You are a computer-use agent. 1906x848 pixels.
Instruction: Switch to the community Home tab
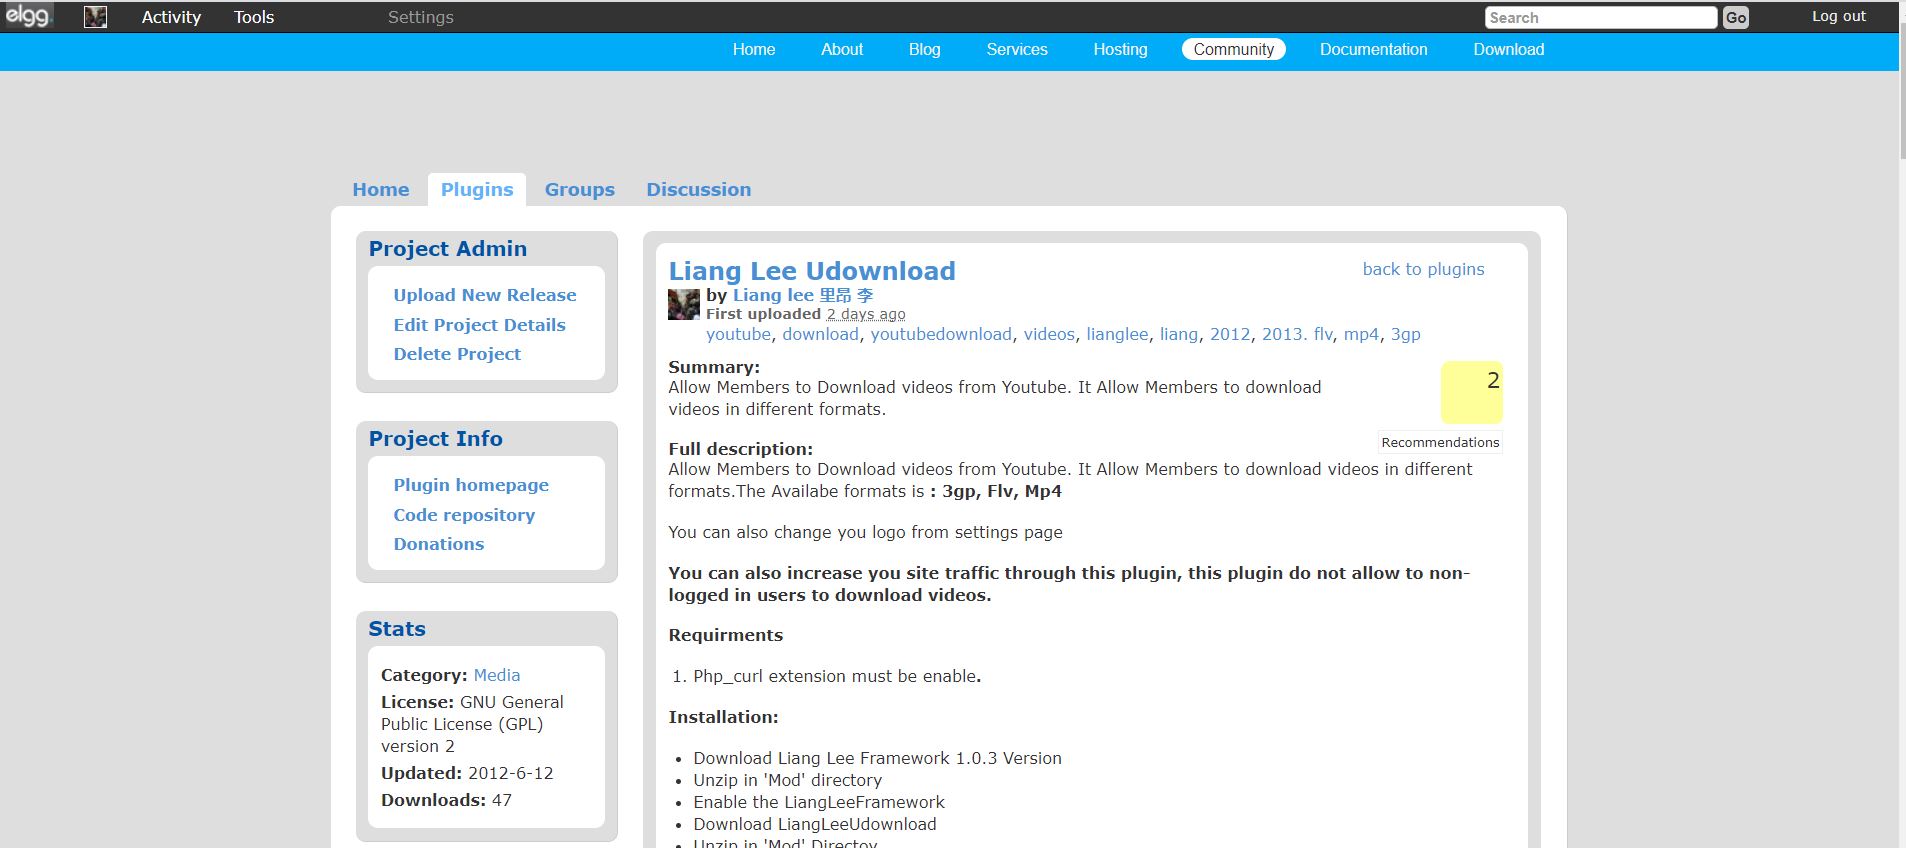(381, 189)
